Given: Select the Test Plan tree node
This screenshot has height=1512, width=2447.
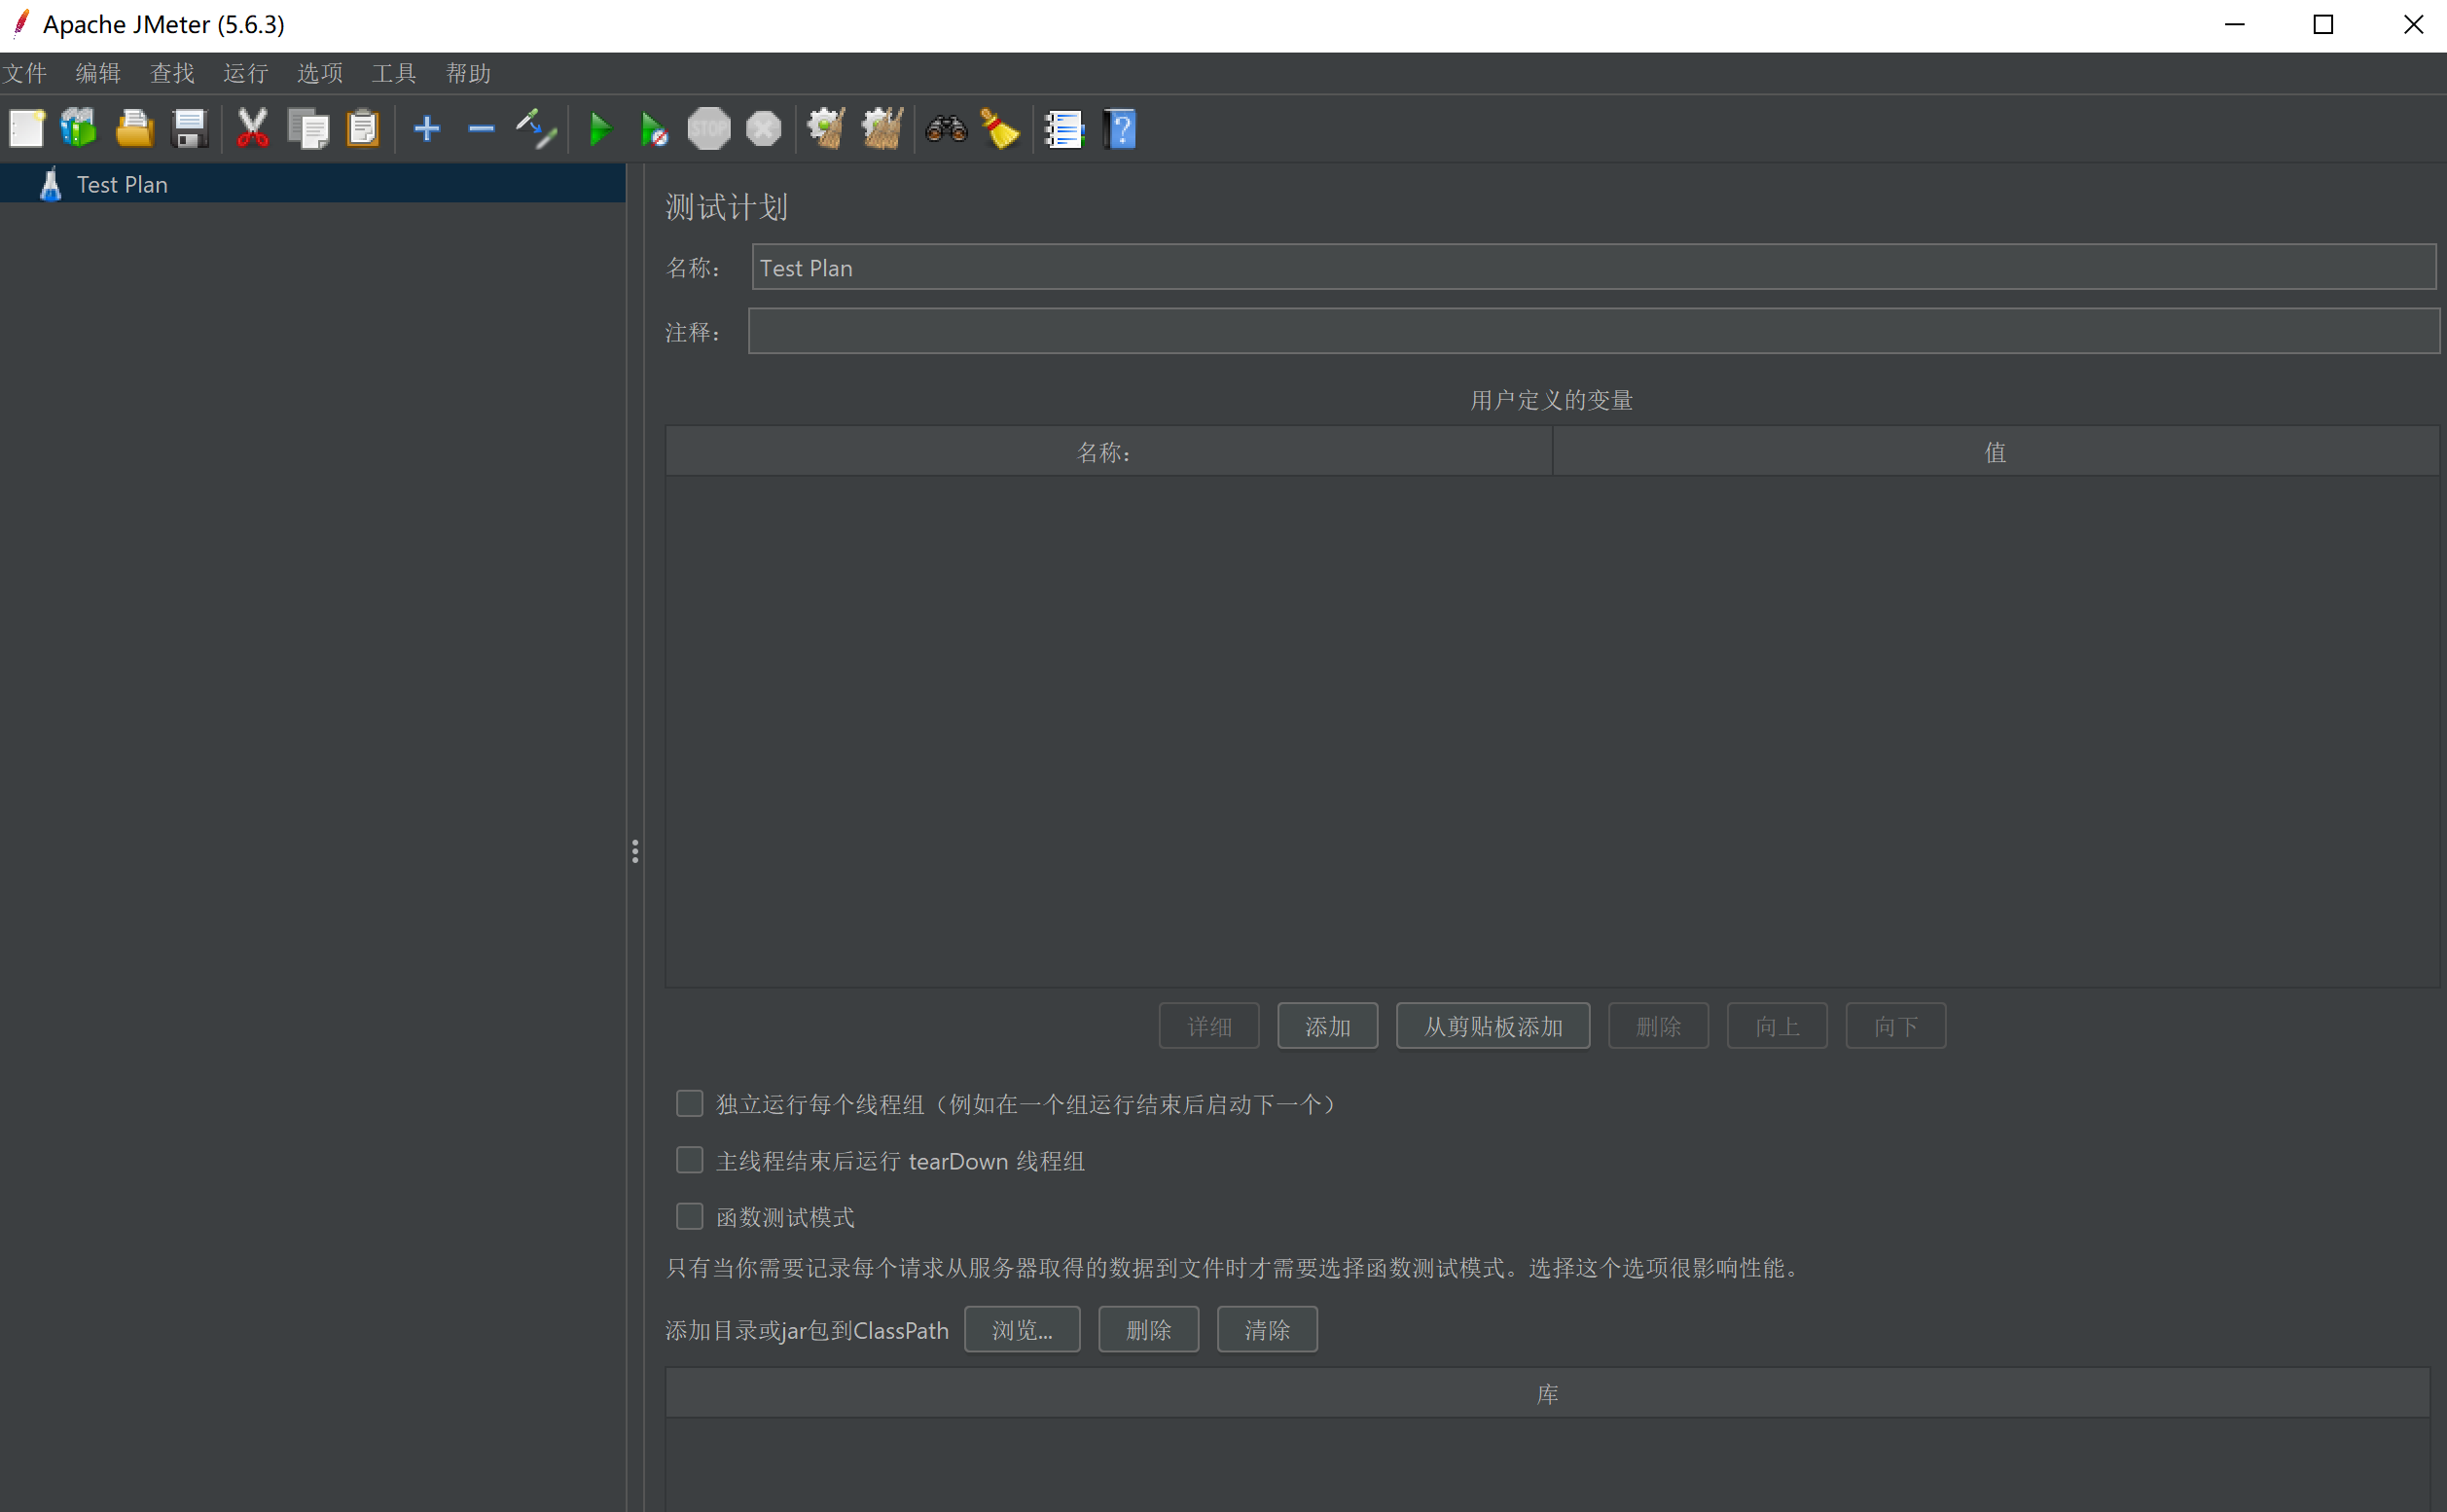Looking at the screenshot, I should (313, 184).
